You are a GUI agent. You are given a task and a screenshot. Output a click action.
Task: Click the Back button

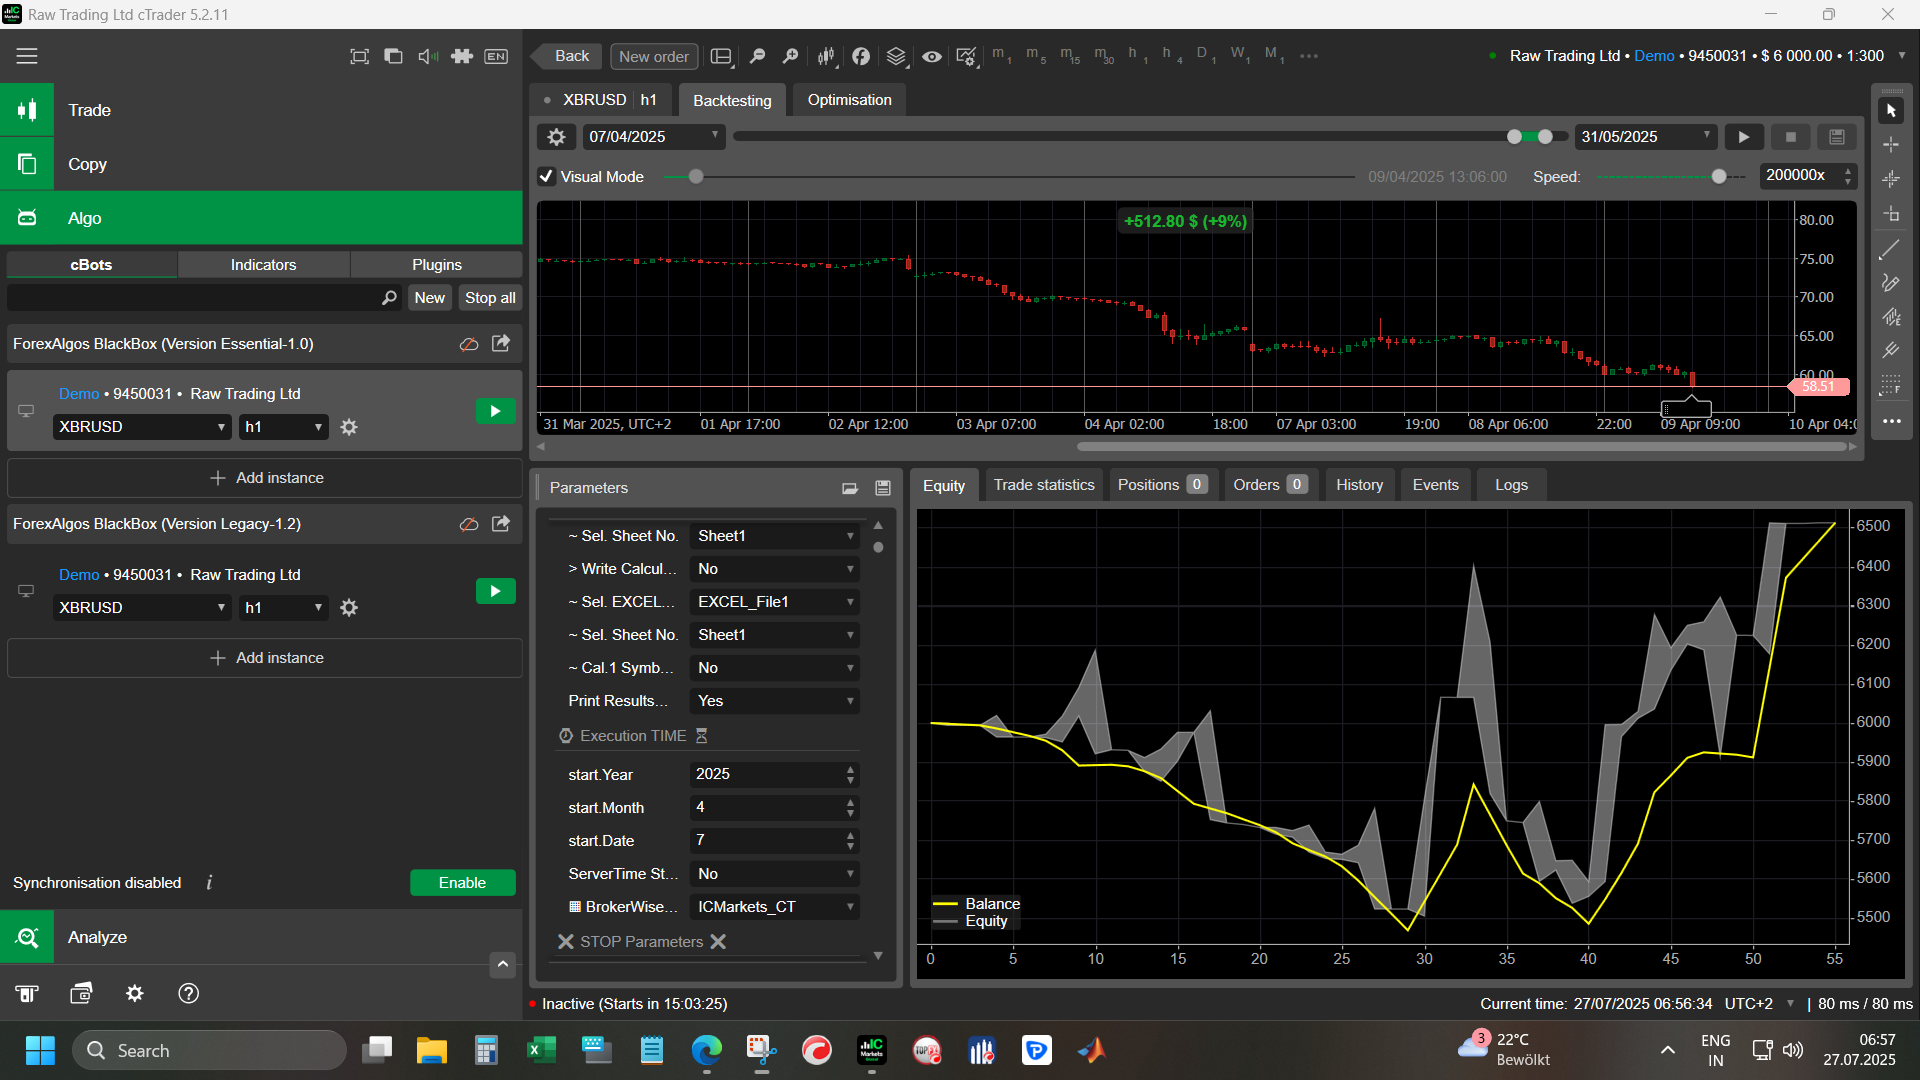coord(566,56)
